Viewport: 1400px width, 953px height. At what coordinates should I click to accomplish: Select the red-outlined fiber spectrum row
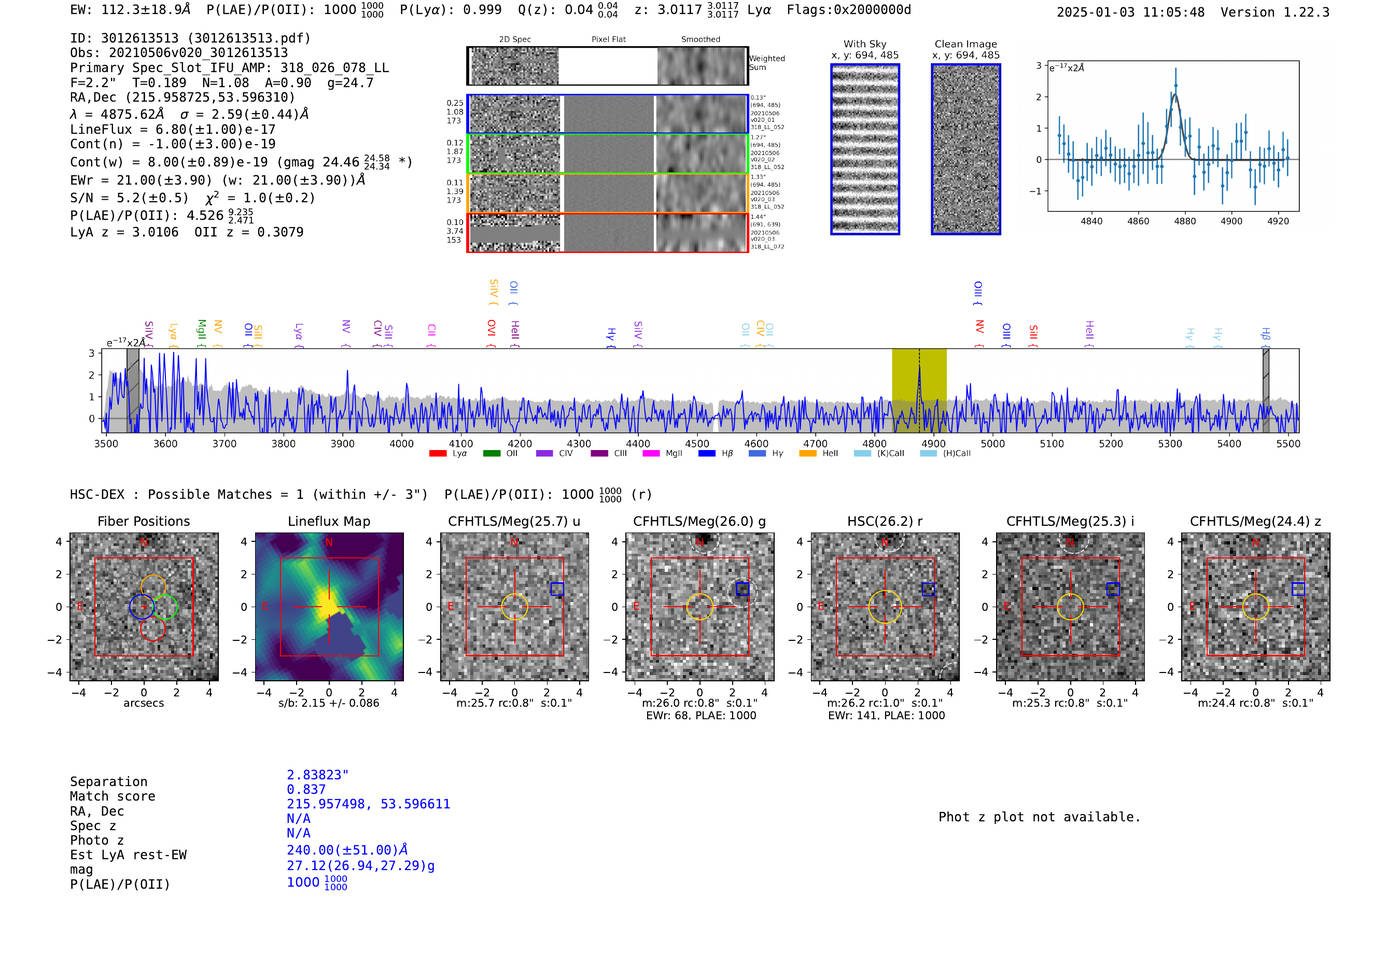[607, 232]
